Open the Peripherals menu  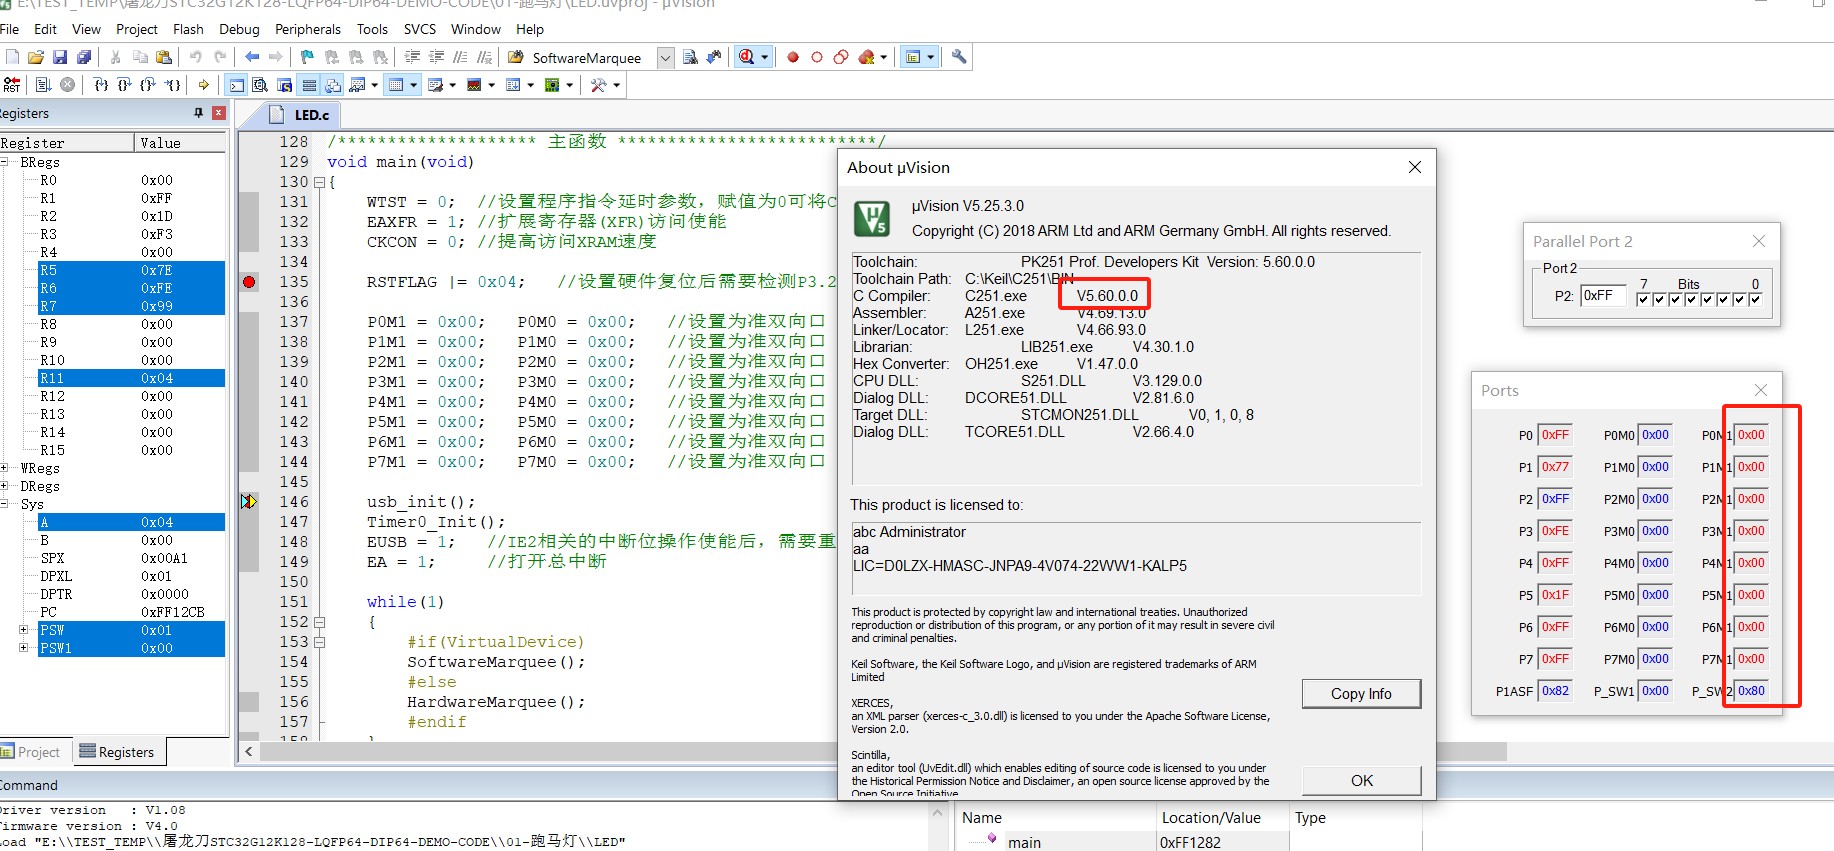click(308, 29)
